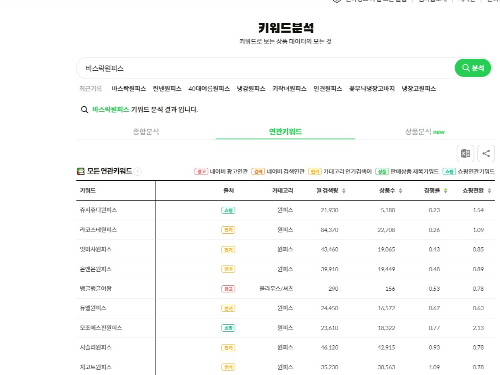
Task: Pick recent search 인견원피스
Action: 328,89
